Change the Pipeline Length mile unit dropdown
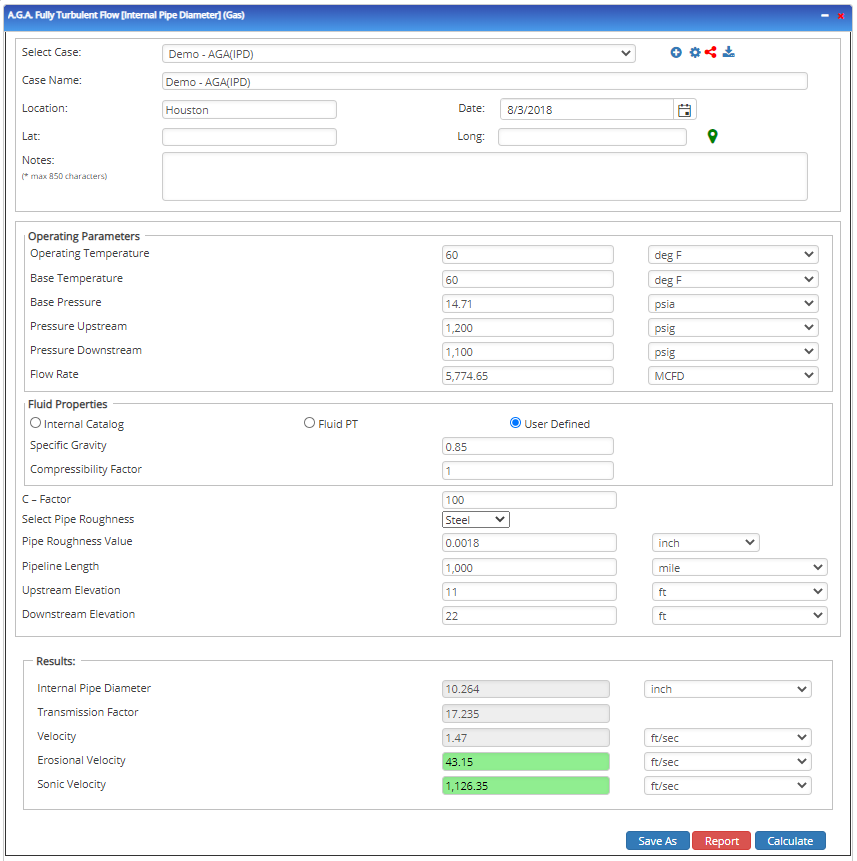 739,567
